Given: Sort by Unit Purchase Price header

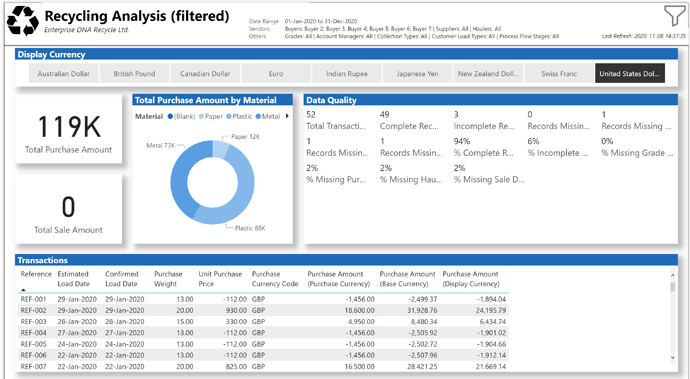Looking at the screenshot, I should coord(220,279).
